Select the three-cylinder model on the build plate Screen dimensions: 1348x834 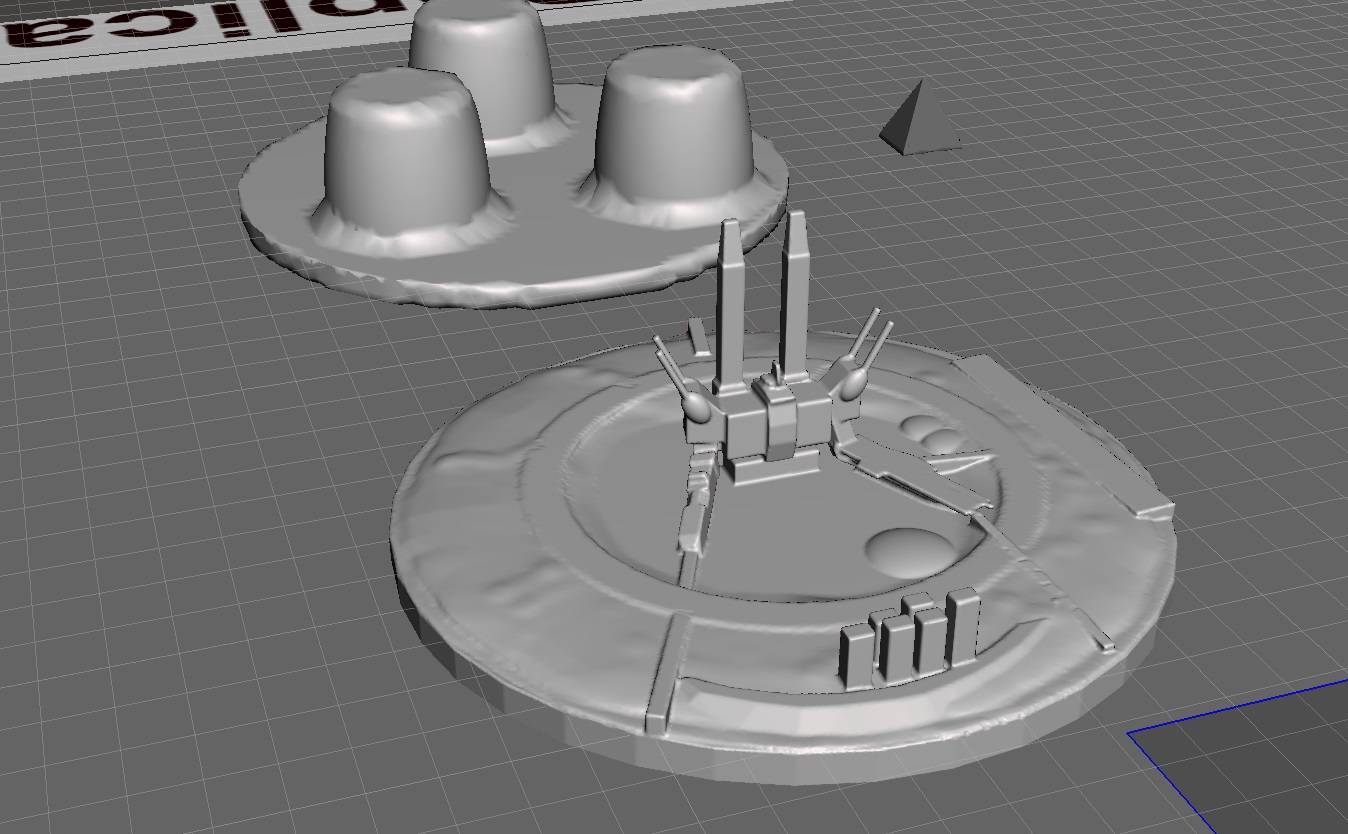513,152
